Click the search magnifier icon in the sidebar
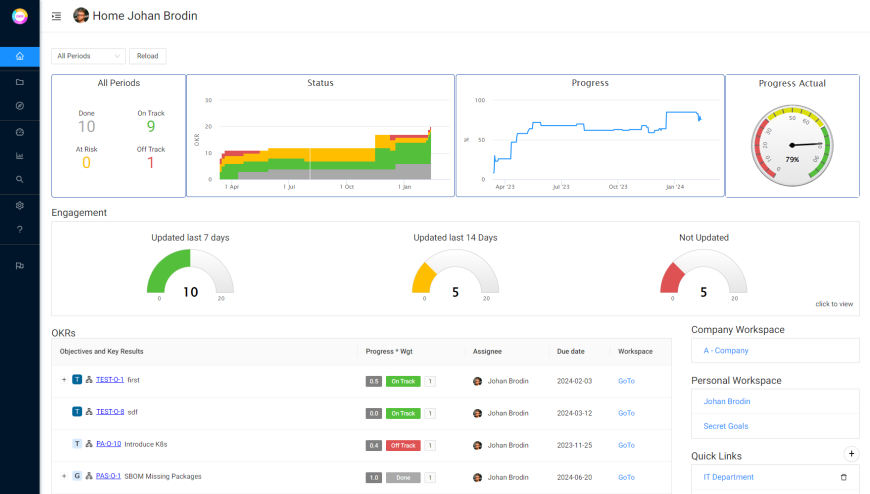Image resolution: width=870 pixels, height=494 pixels. point(20,180)
